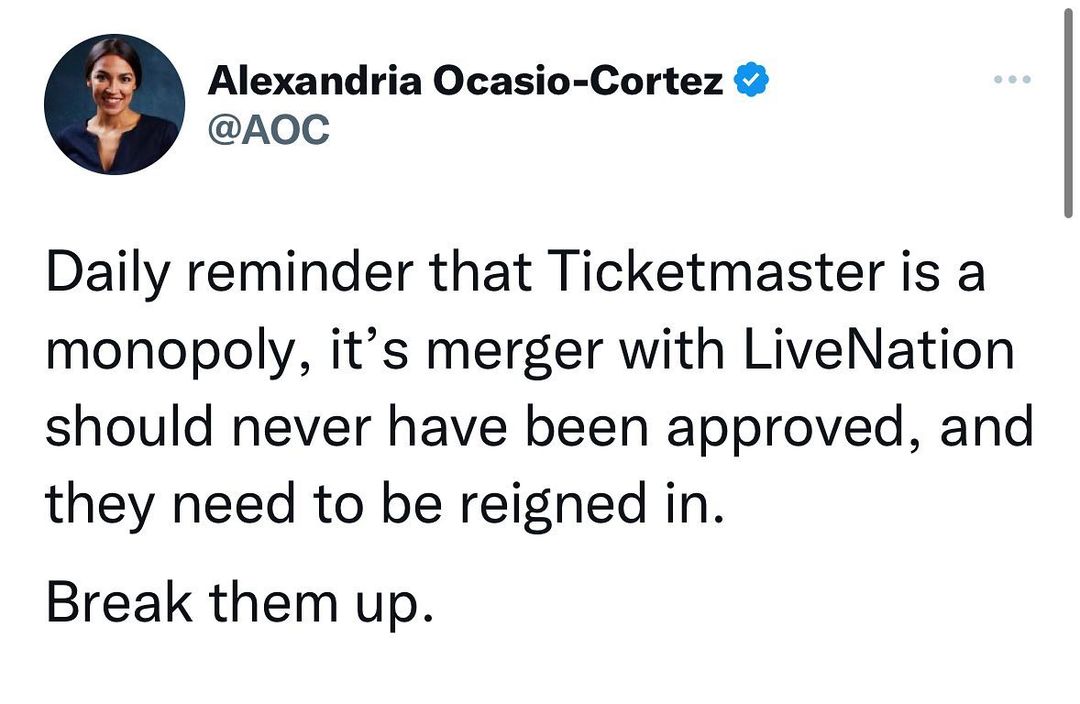1080x704 pixels.
Task: Open the Alexandria Ocasio-Cortez display name
Action: (x=464, y=81)
